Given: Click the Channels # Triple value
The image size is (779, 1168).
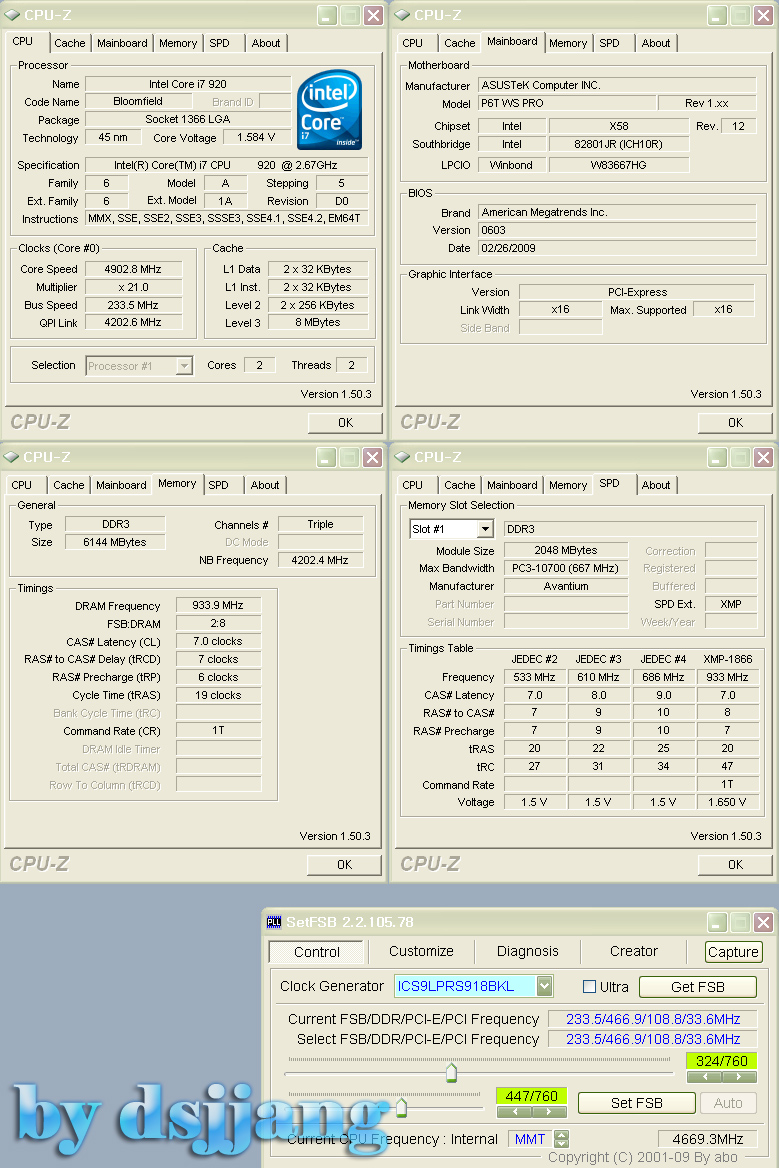Looking at the screenshot, I should click(320, 524).
